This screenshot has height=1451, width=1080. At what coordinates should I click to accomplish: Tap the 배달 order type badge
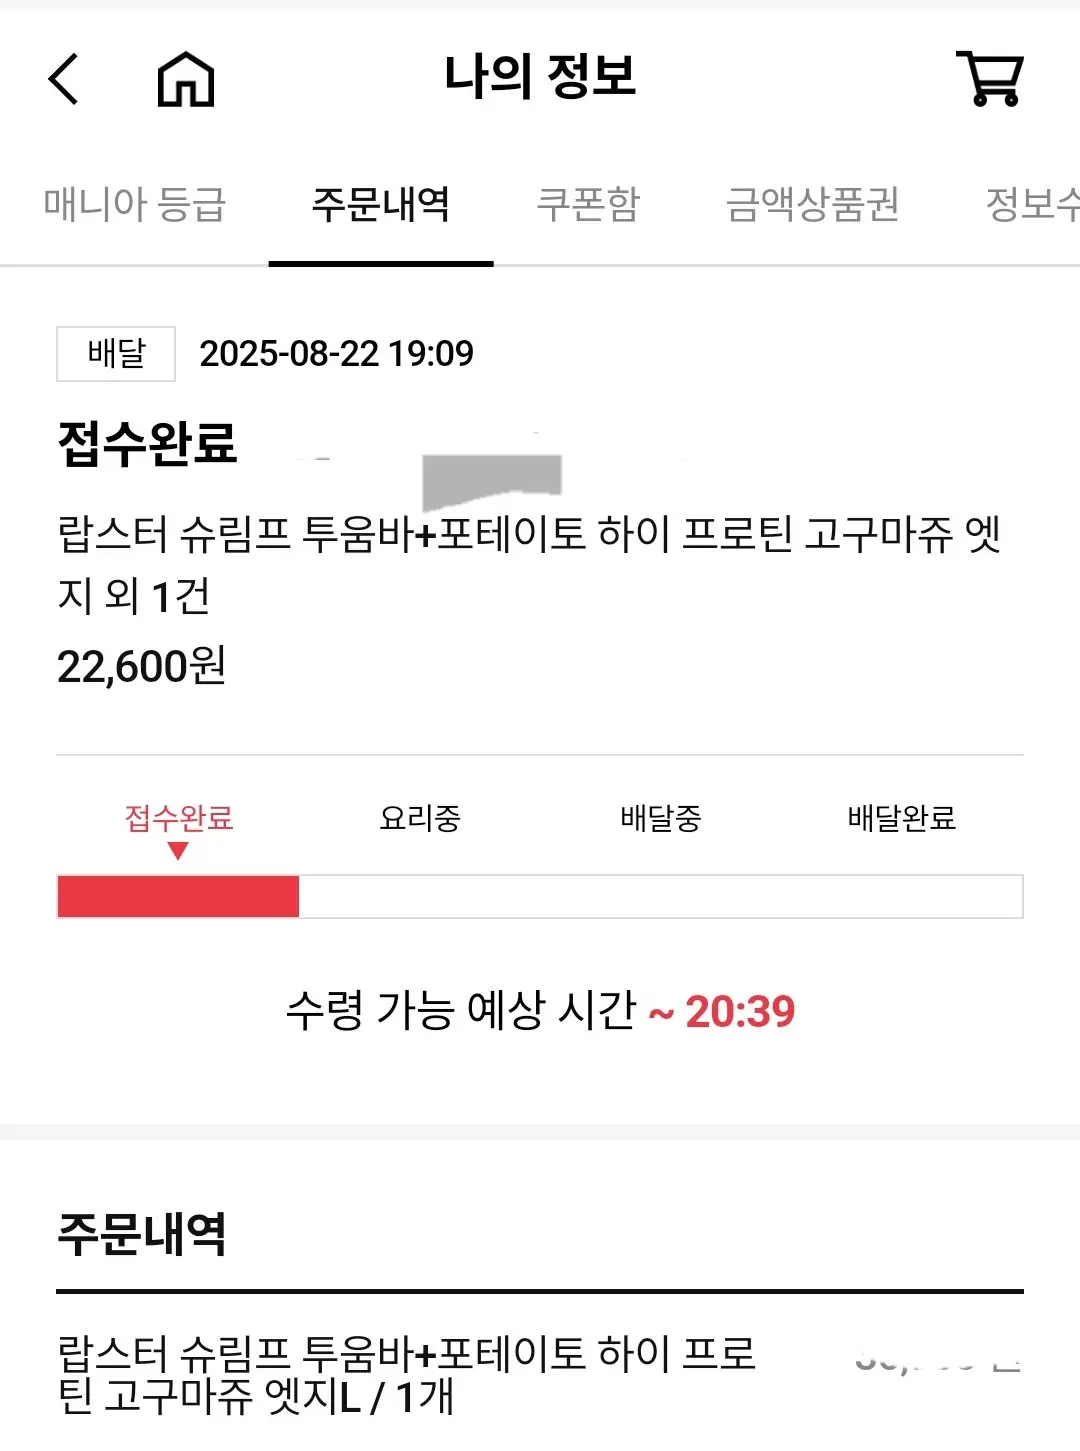pyautogui.click(x=116, y=353)
